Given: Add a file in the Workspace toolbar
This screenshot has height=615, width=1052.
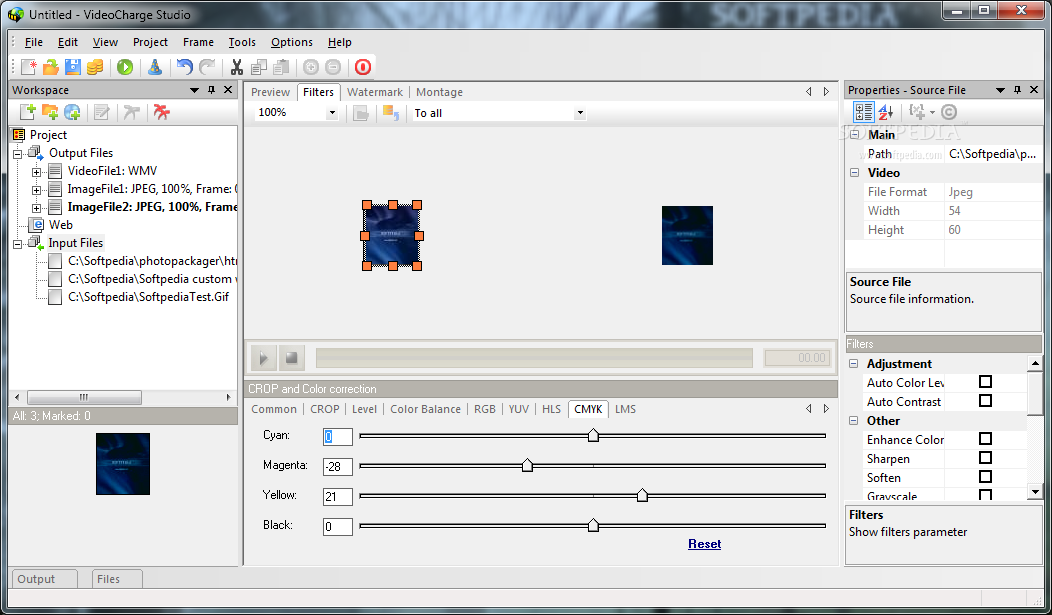Looking at the screenshot, I should (x=28, y=112).
